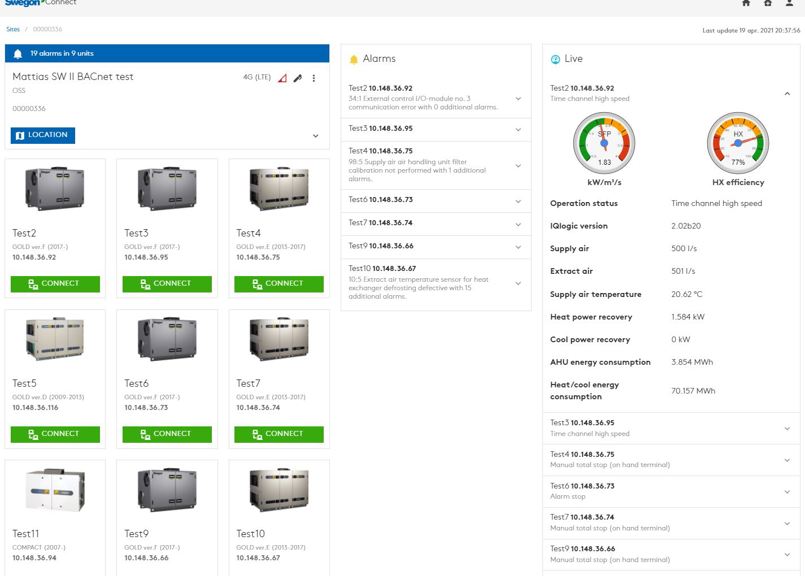The image size is (805, 576).
Task: Click the signal strength warning icon
Action: pos(282,78)
